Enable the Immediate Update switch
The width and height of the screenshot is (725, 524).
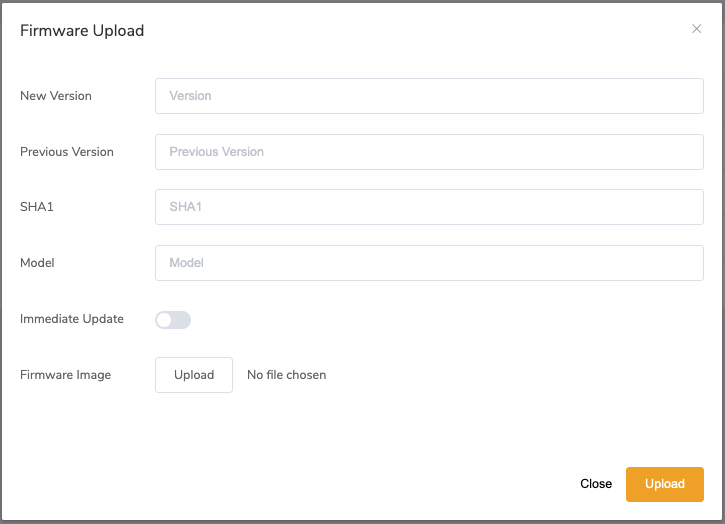(173, 320)
